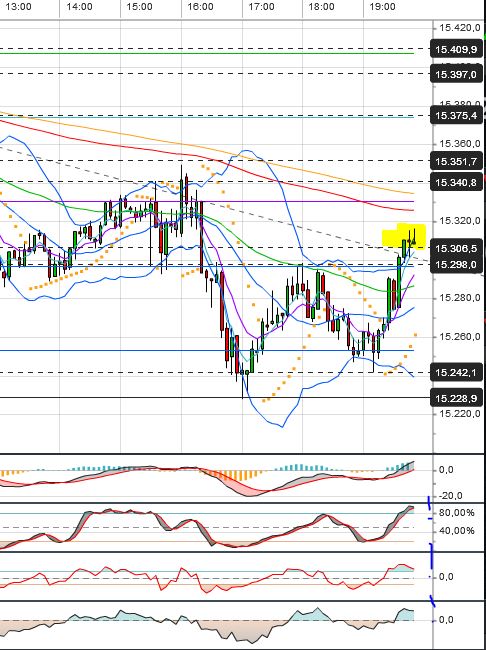Viewport: 486px width, 650px height.
Task: Select the 15.242,1 price level label
Action: 457,373
